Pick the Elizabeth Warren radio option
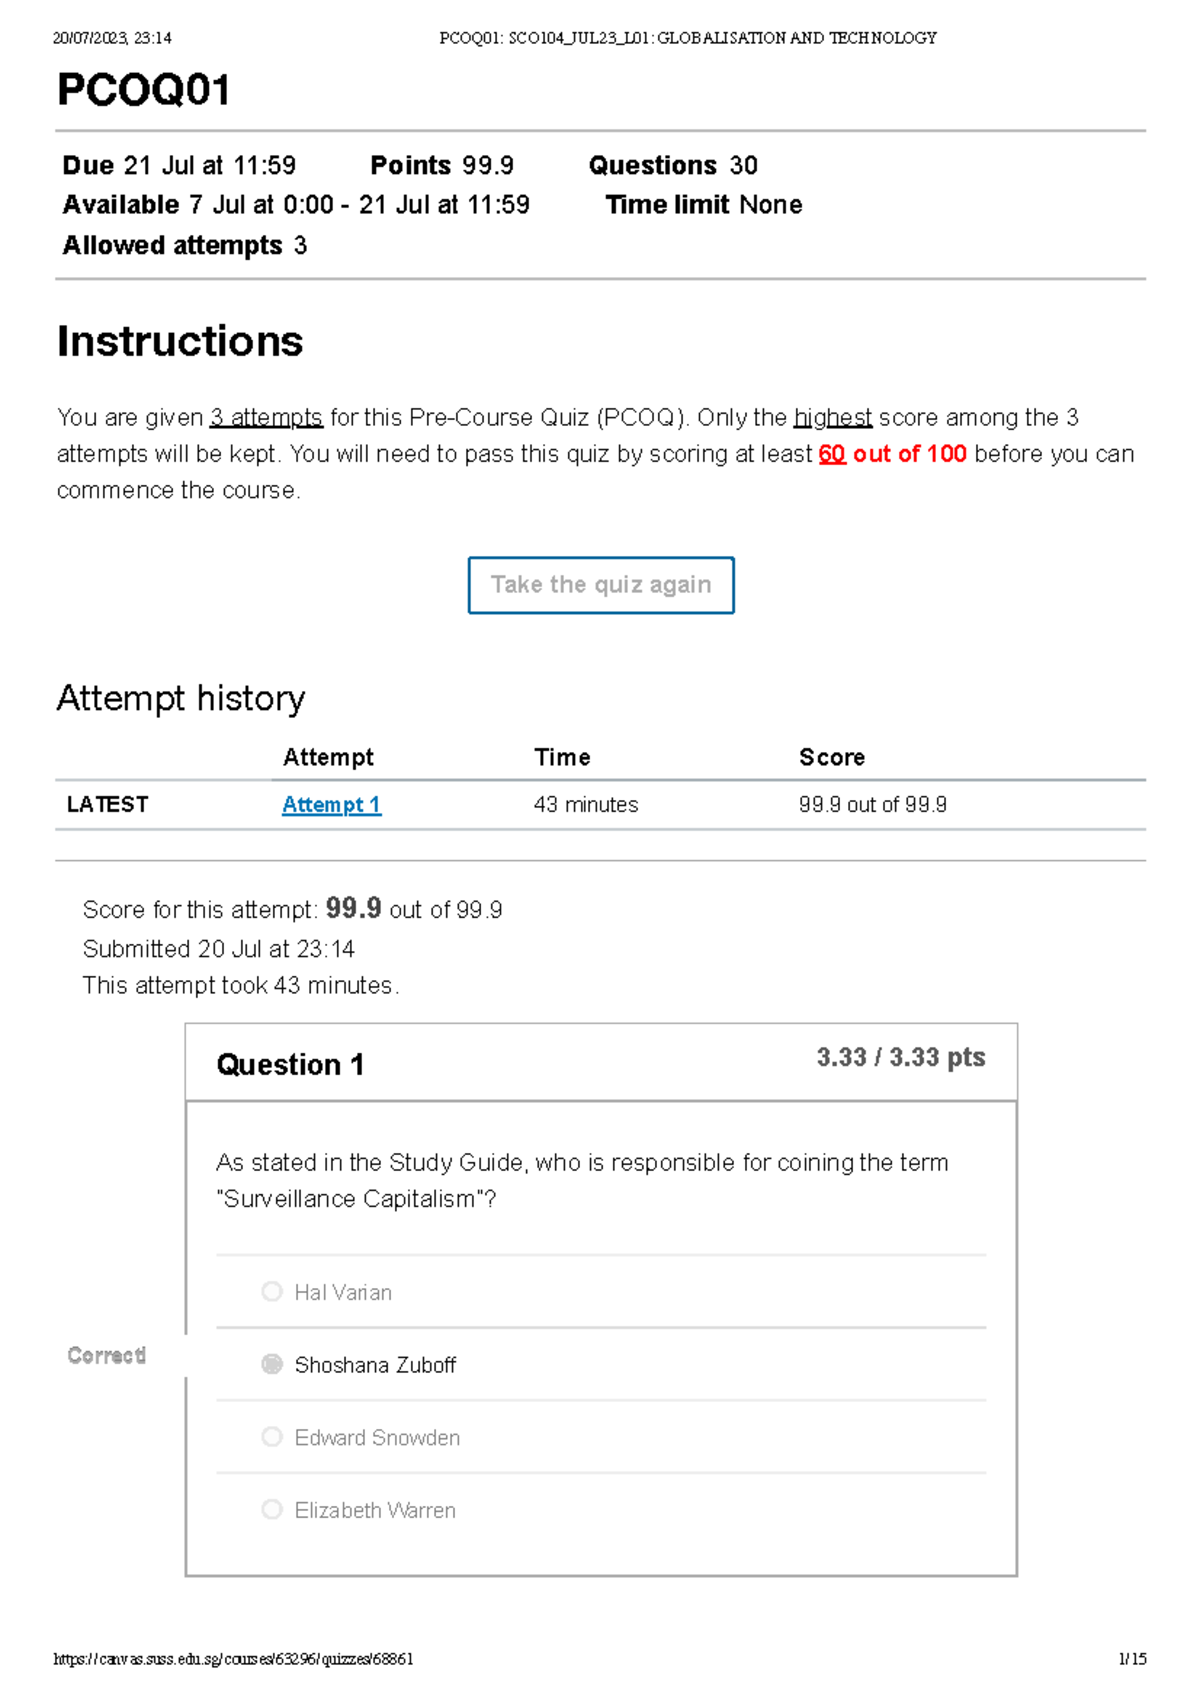The width and height of the screenshot is (1200, 1698). (272, 1510)
